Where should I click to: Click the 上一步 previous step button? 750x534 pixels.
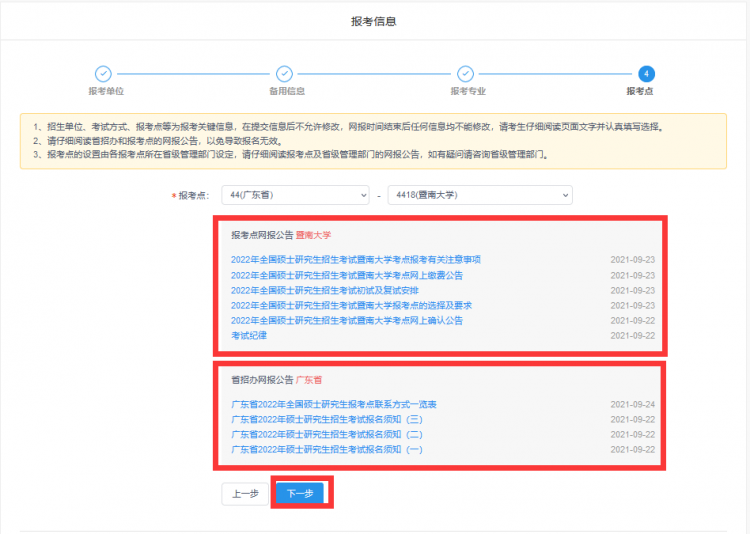coord(245,493)
